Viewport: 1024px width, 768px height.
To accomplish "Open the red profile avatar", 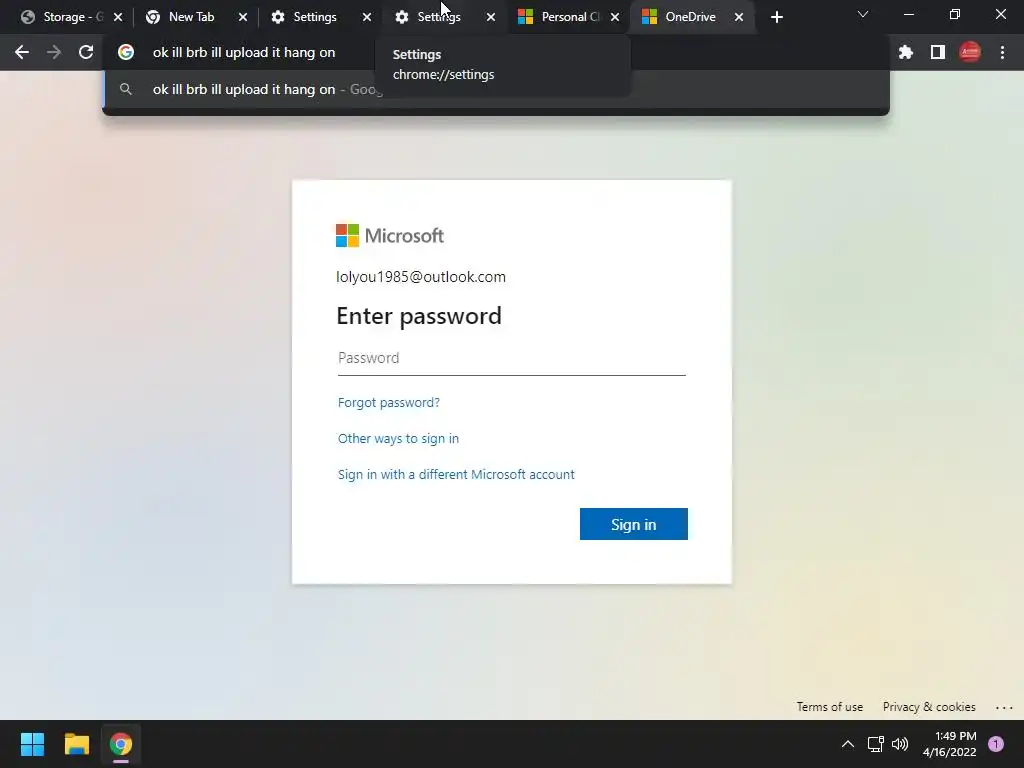I will [970, 52].
